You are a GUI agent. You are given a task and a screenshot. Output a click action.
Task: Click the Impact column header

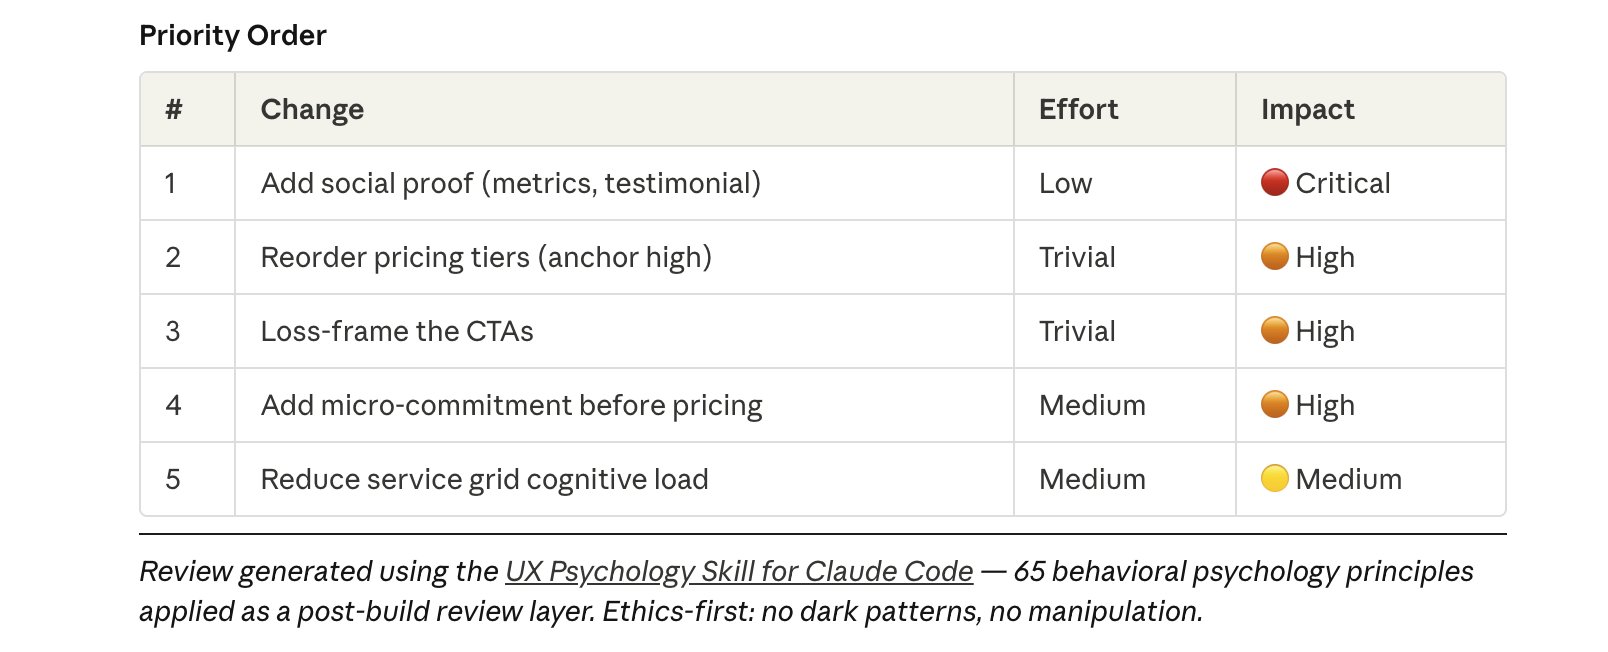click(1307, 109)
